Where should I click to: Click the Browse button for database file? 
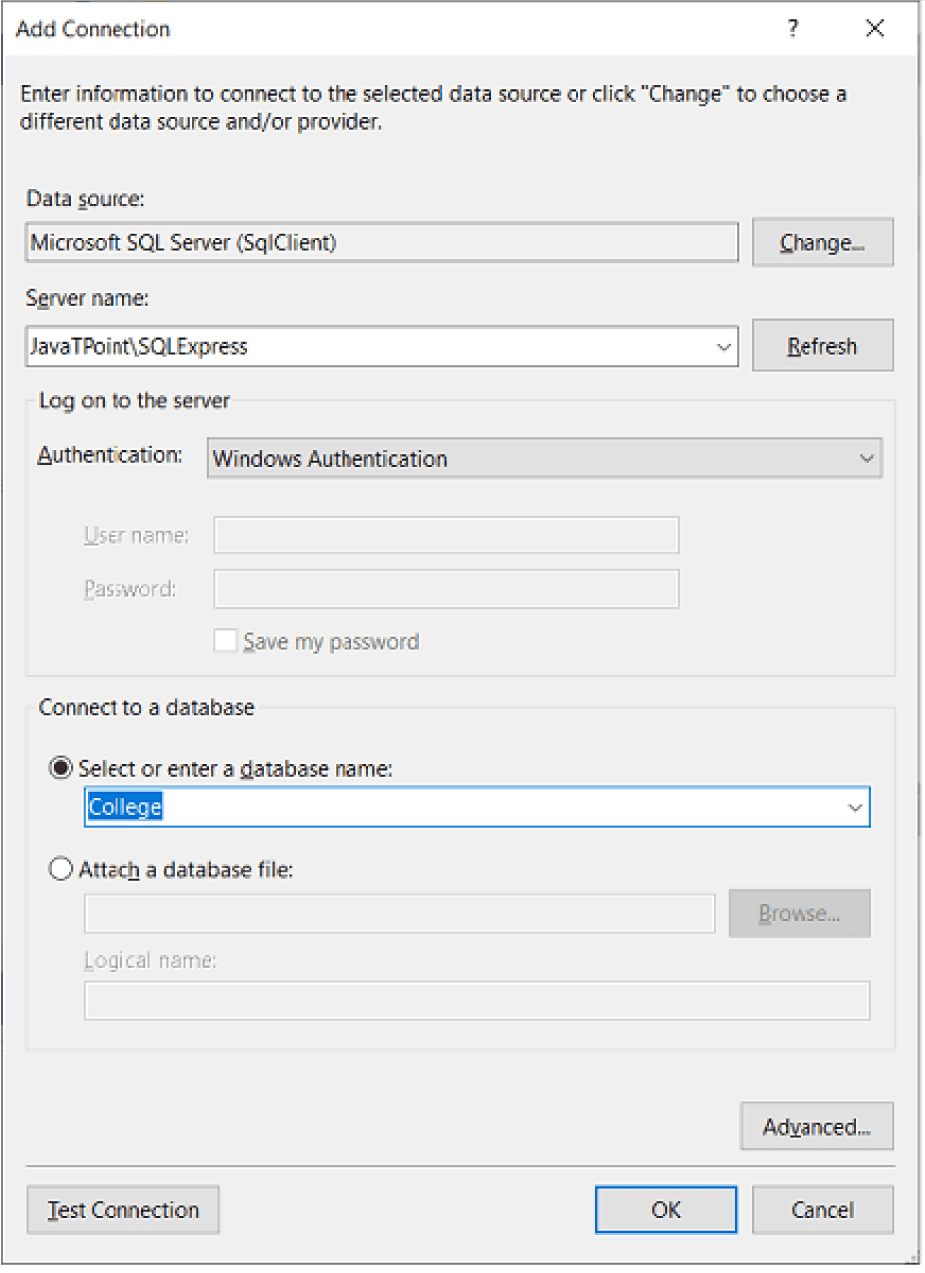[x=799, y=914]
